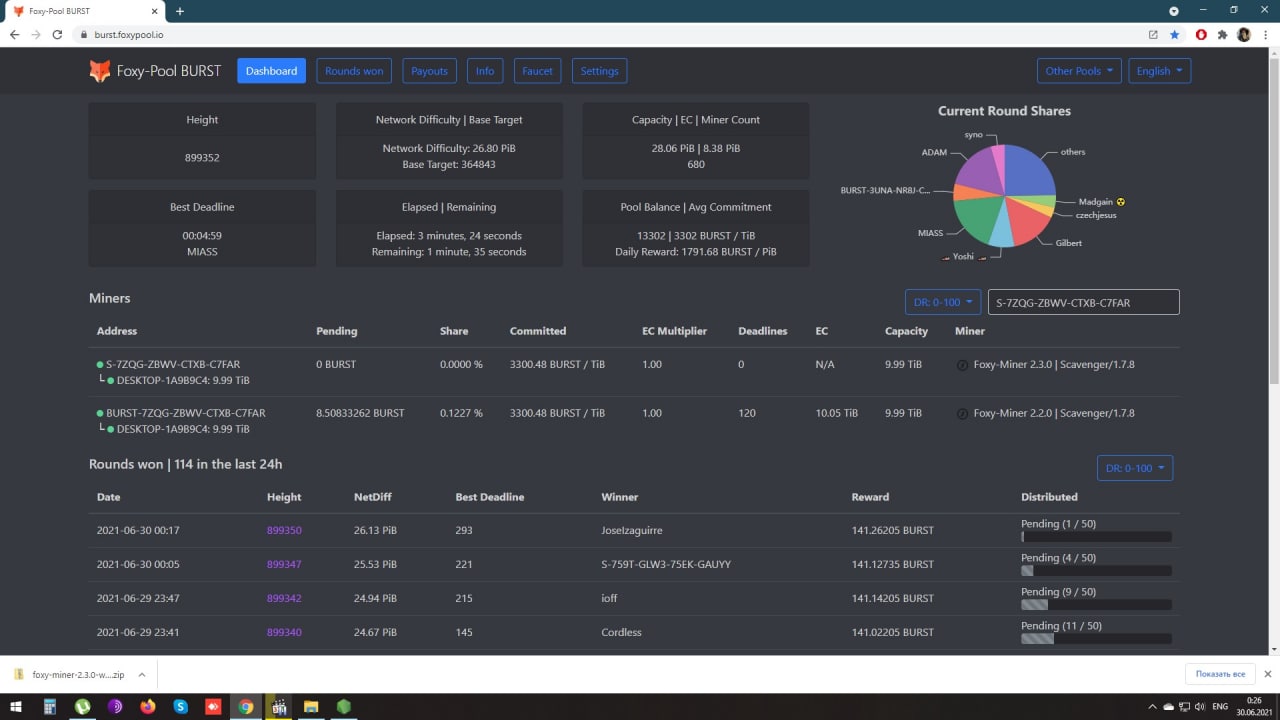
Task: Open block height 899350 link
Action: point(284,531)
